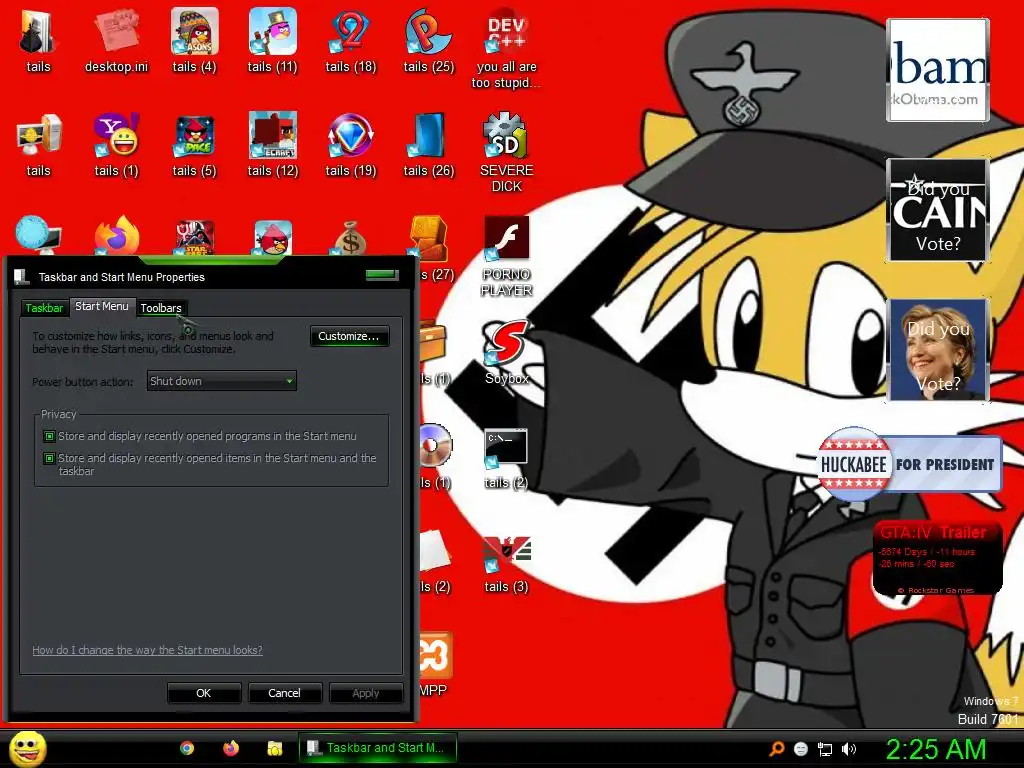
Task: Click the Cain 'Did you Vote?' gadget
Action: pos(937,210)
